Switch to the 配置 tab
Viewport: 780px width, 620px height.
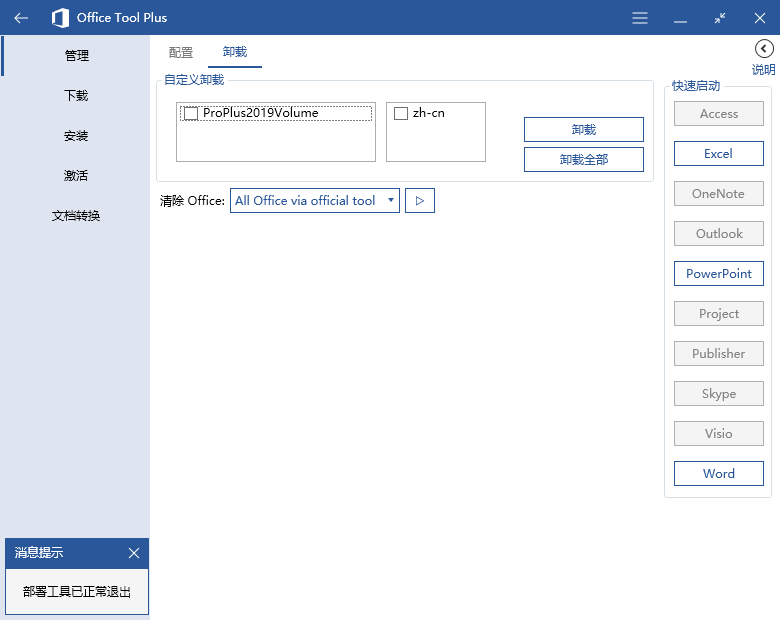pyautogui.click(x=181, y=52)
